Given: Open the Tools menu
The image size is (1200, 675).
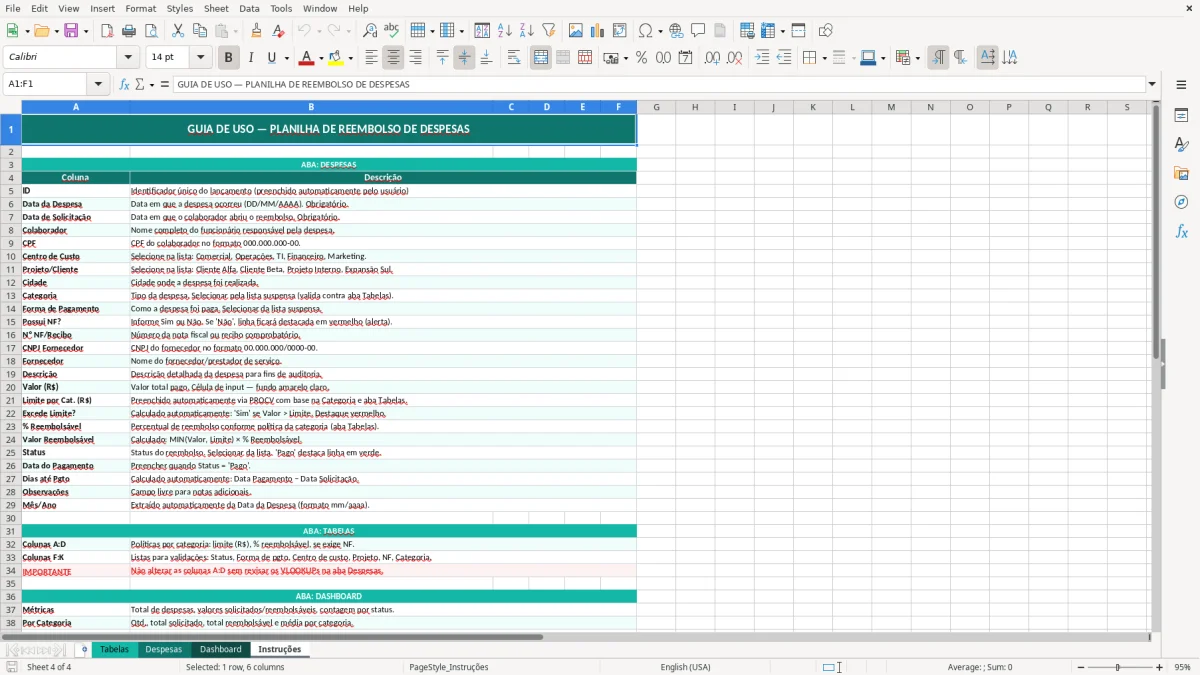Looking at the screenshot, I should [281, 8].
